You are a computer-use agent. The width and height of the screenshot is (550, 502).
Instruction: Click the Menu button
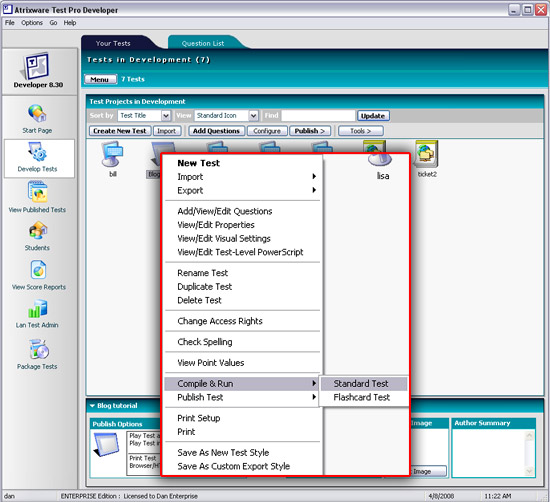[x=100, y=79]
